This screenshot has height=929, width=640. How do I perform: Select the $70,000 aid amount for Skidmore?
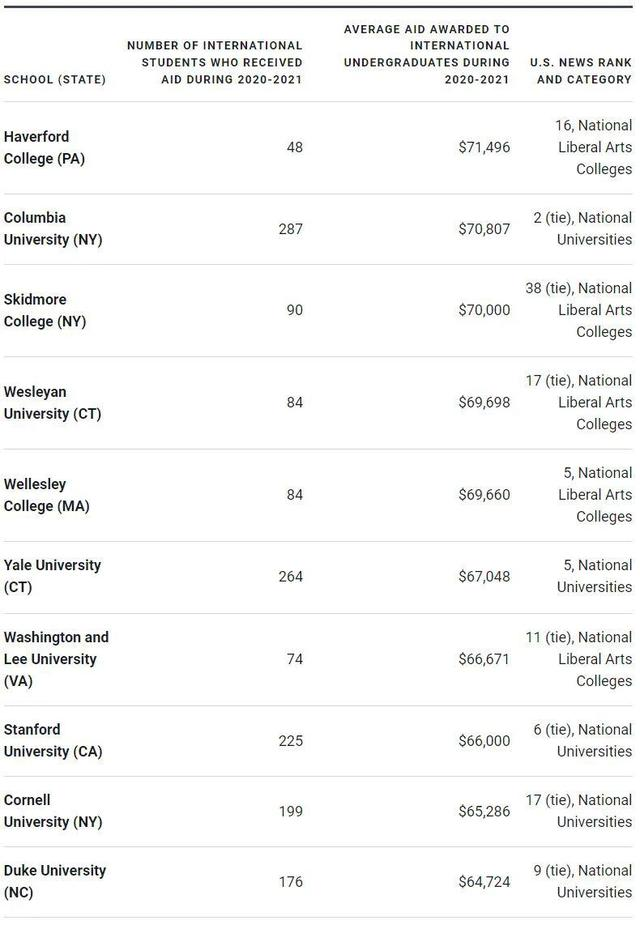tap(484, 310)
